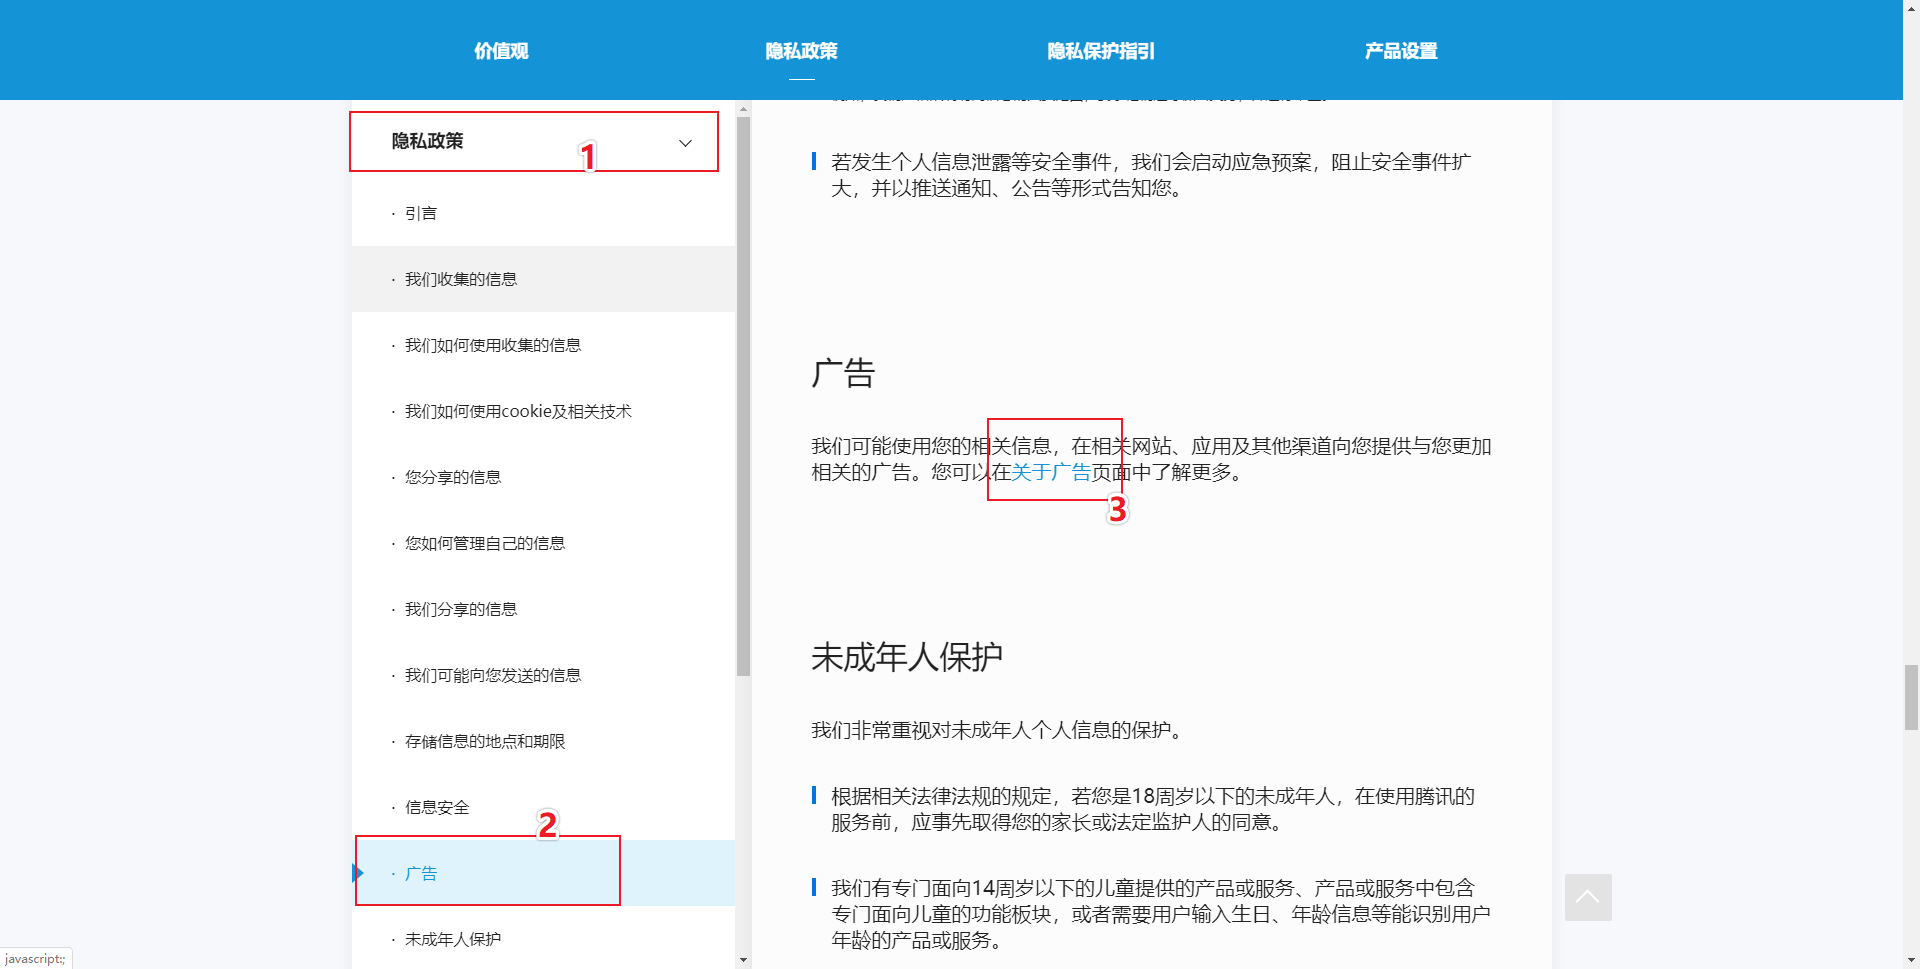
Task: Click the back-to-top arrow button
Action: [x=1588, y=897]
